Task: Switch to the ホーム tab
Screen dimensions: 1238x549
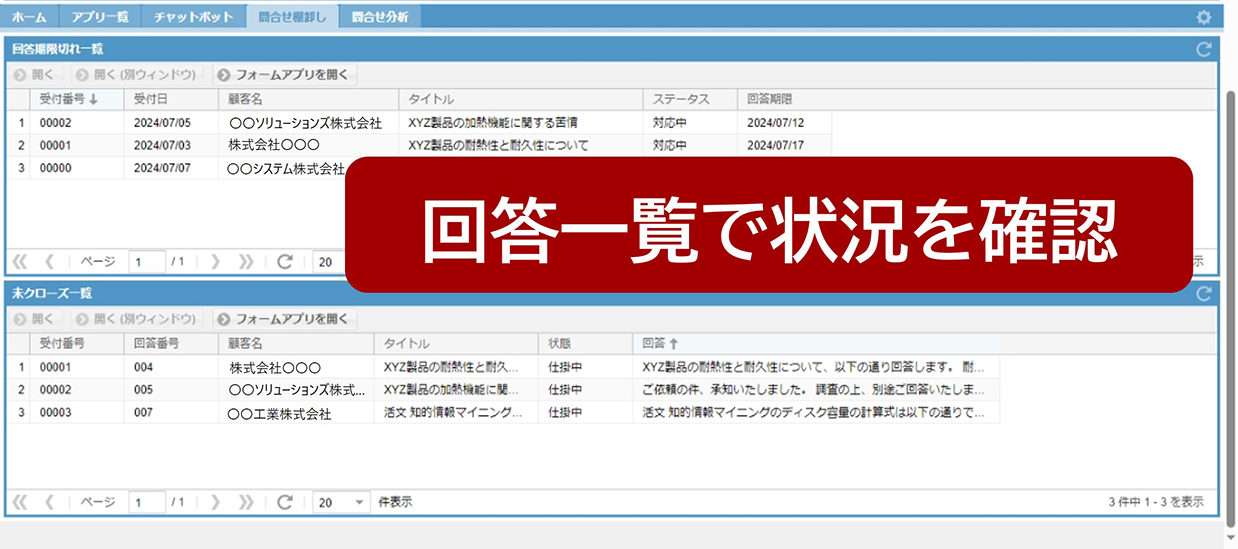Action: (29, 17)
